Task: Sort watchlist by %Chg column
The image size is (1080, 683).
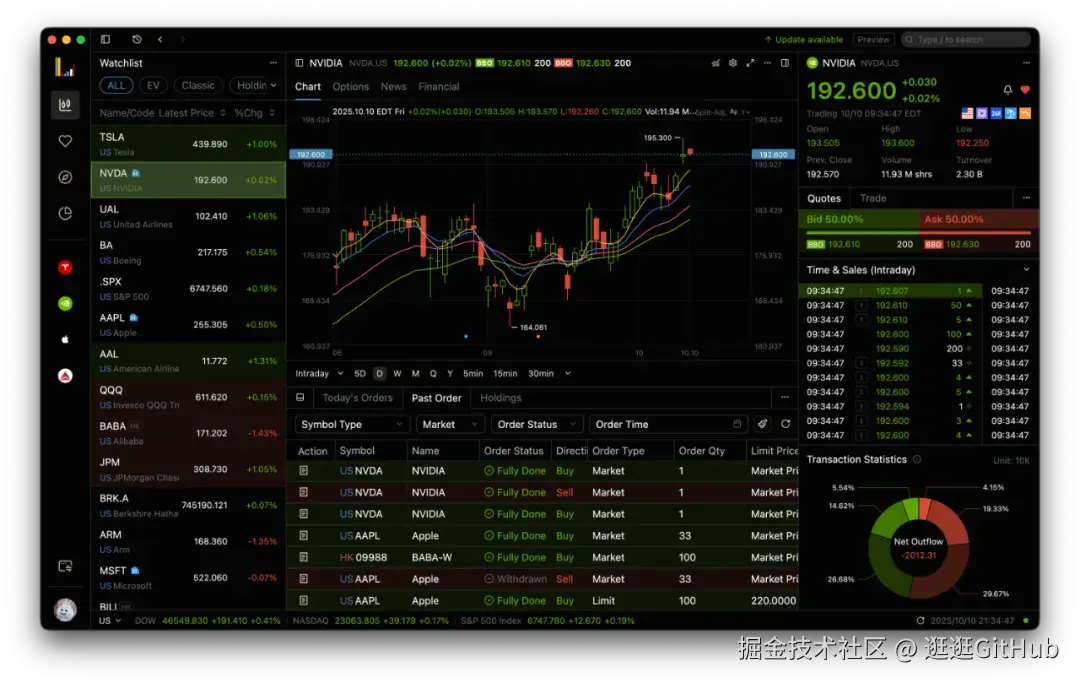Action: [254, 112]
